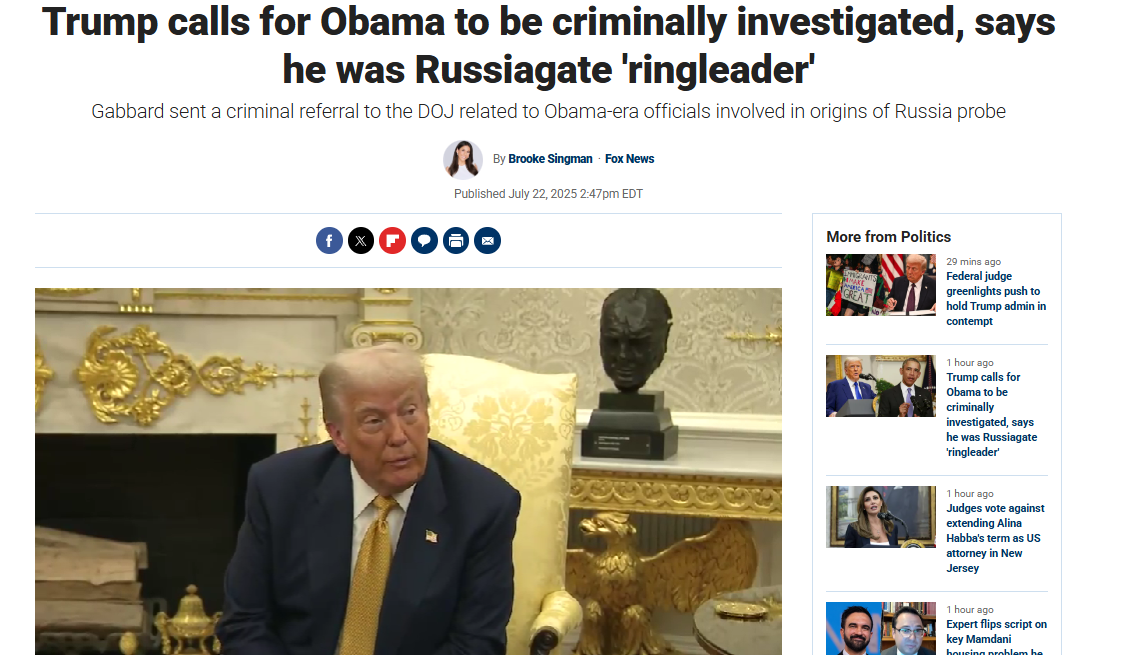Viewport: 1122px width, 655px height.
Task: Open sidebar Trump calls for Obama story
Action: pos(992,414)
